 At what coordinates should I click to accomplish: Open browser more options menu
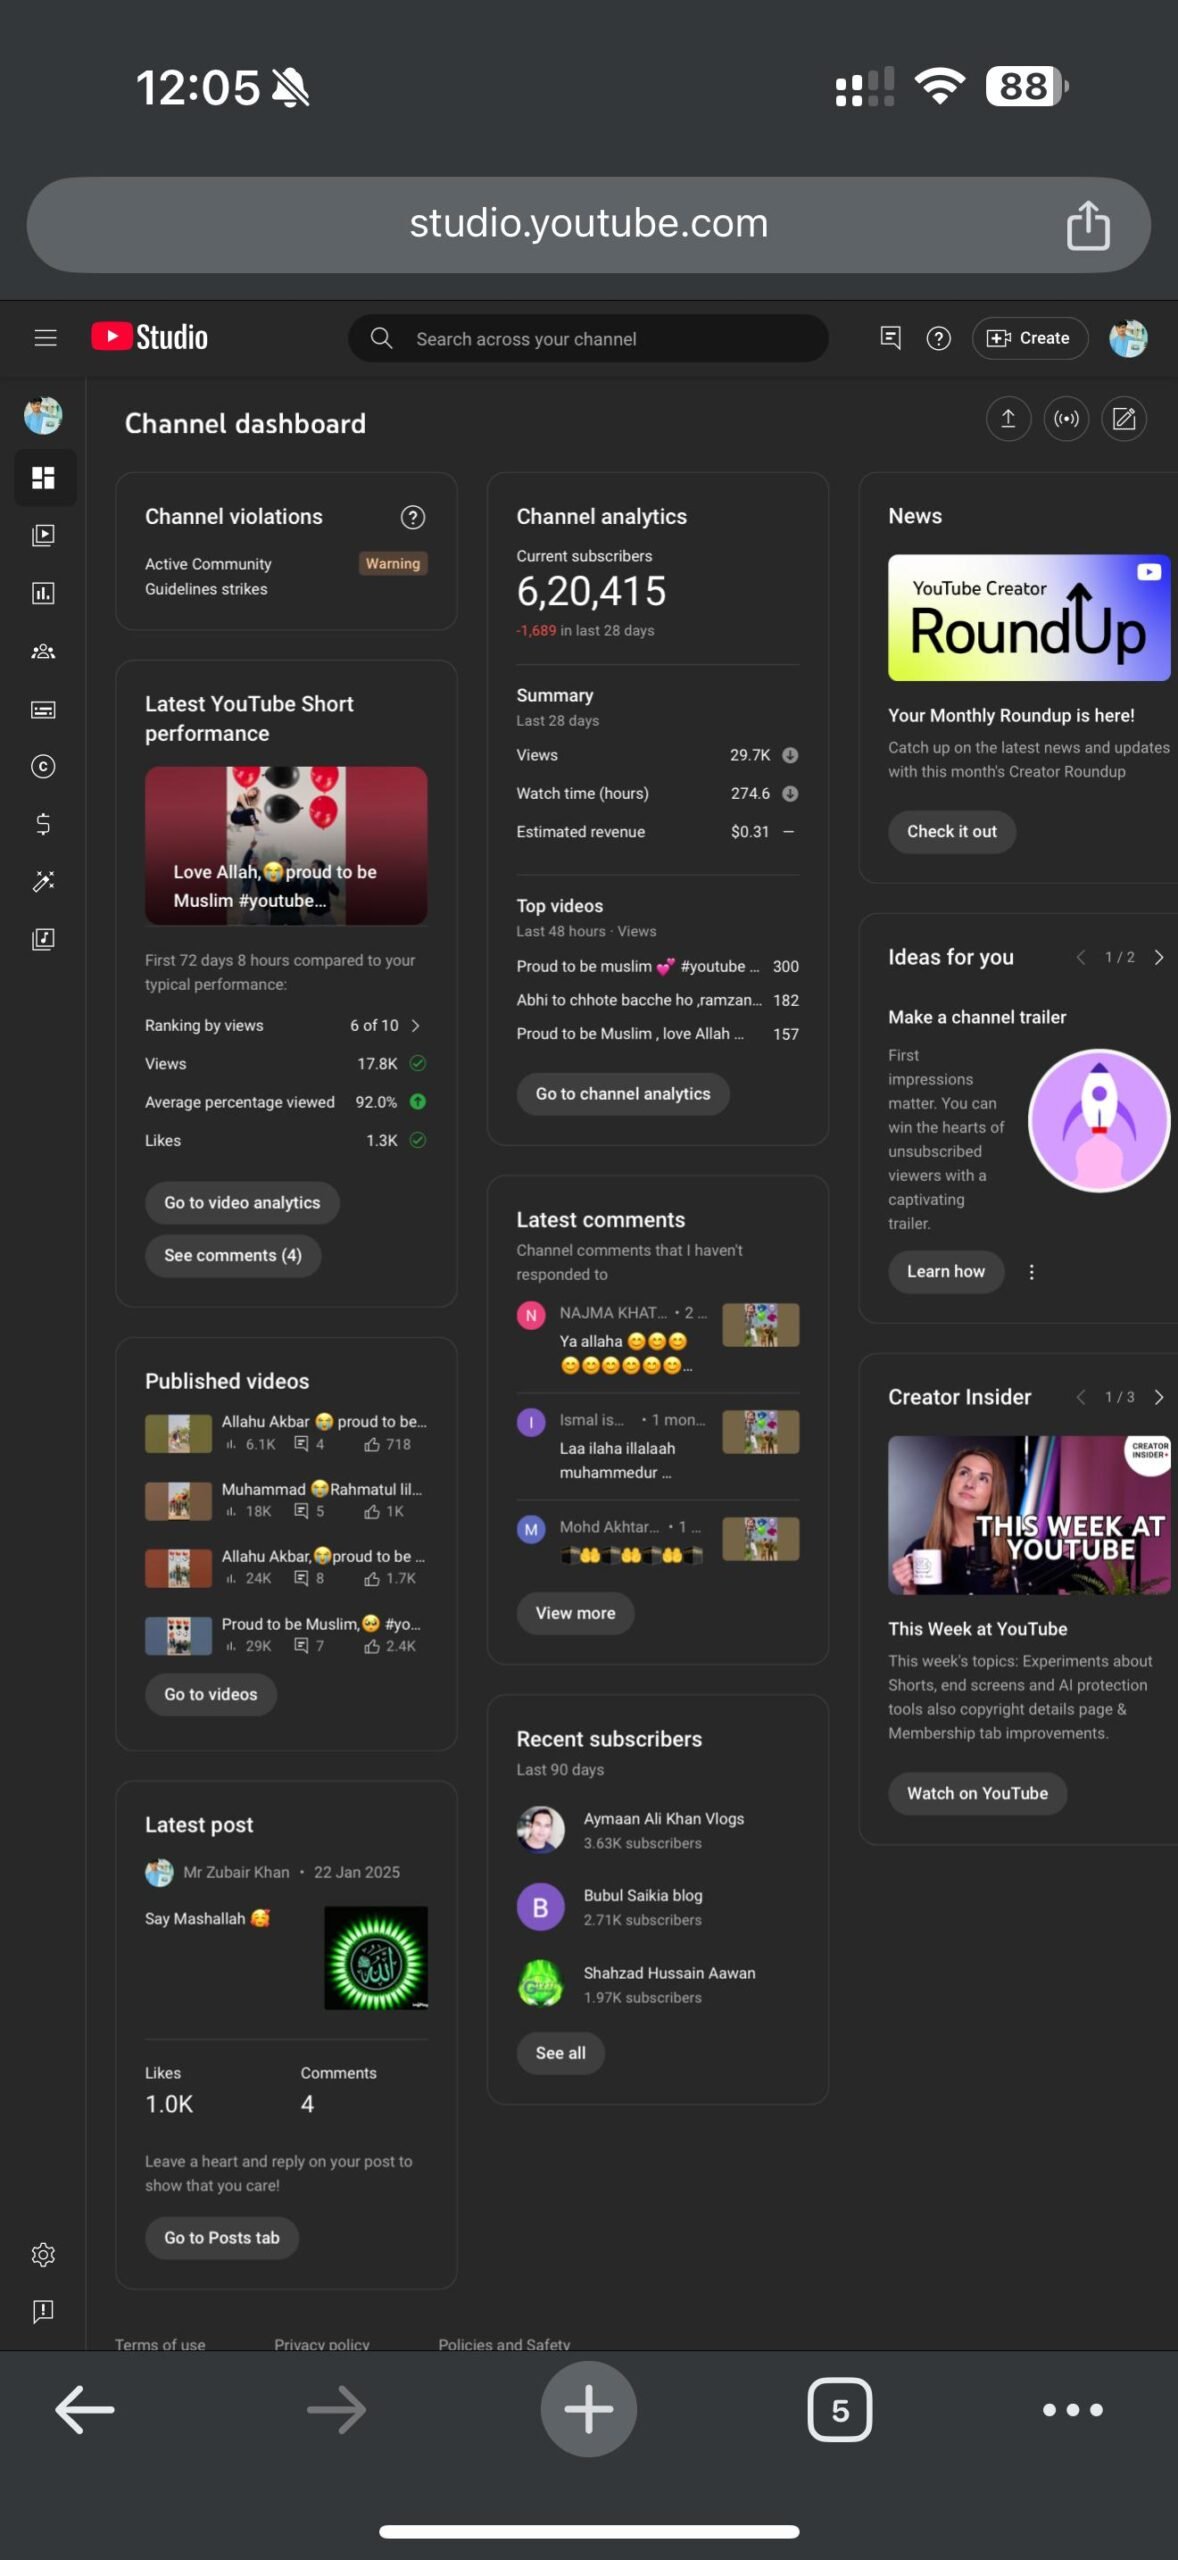coord(1072,2410)
